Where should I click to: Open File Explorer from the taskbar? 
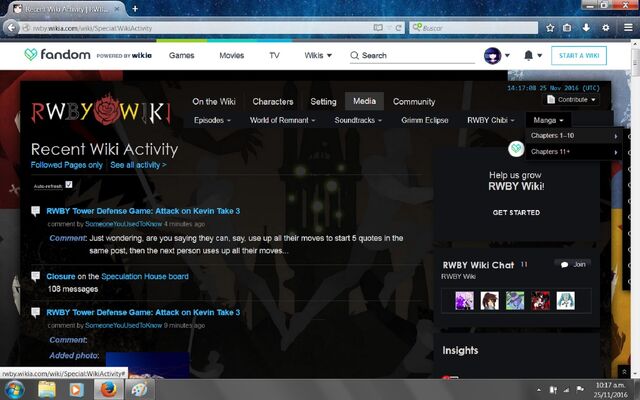point(47,390)
